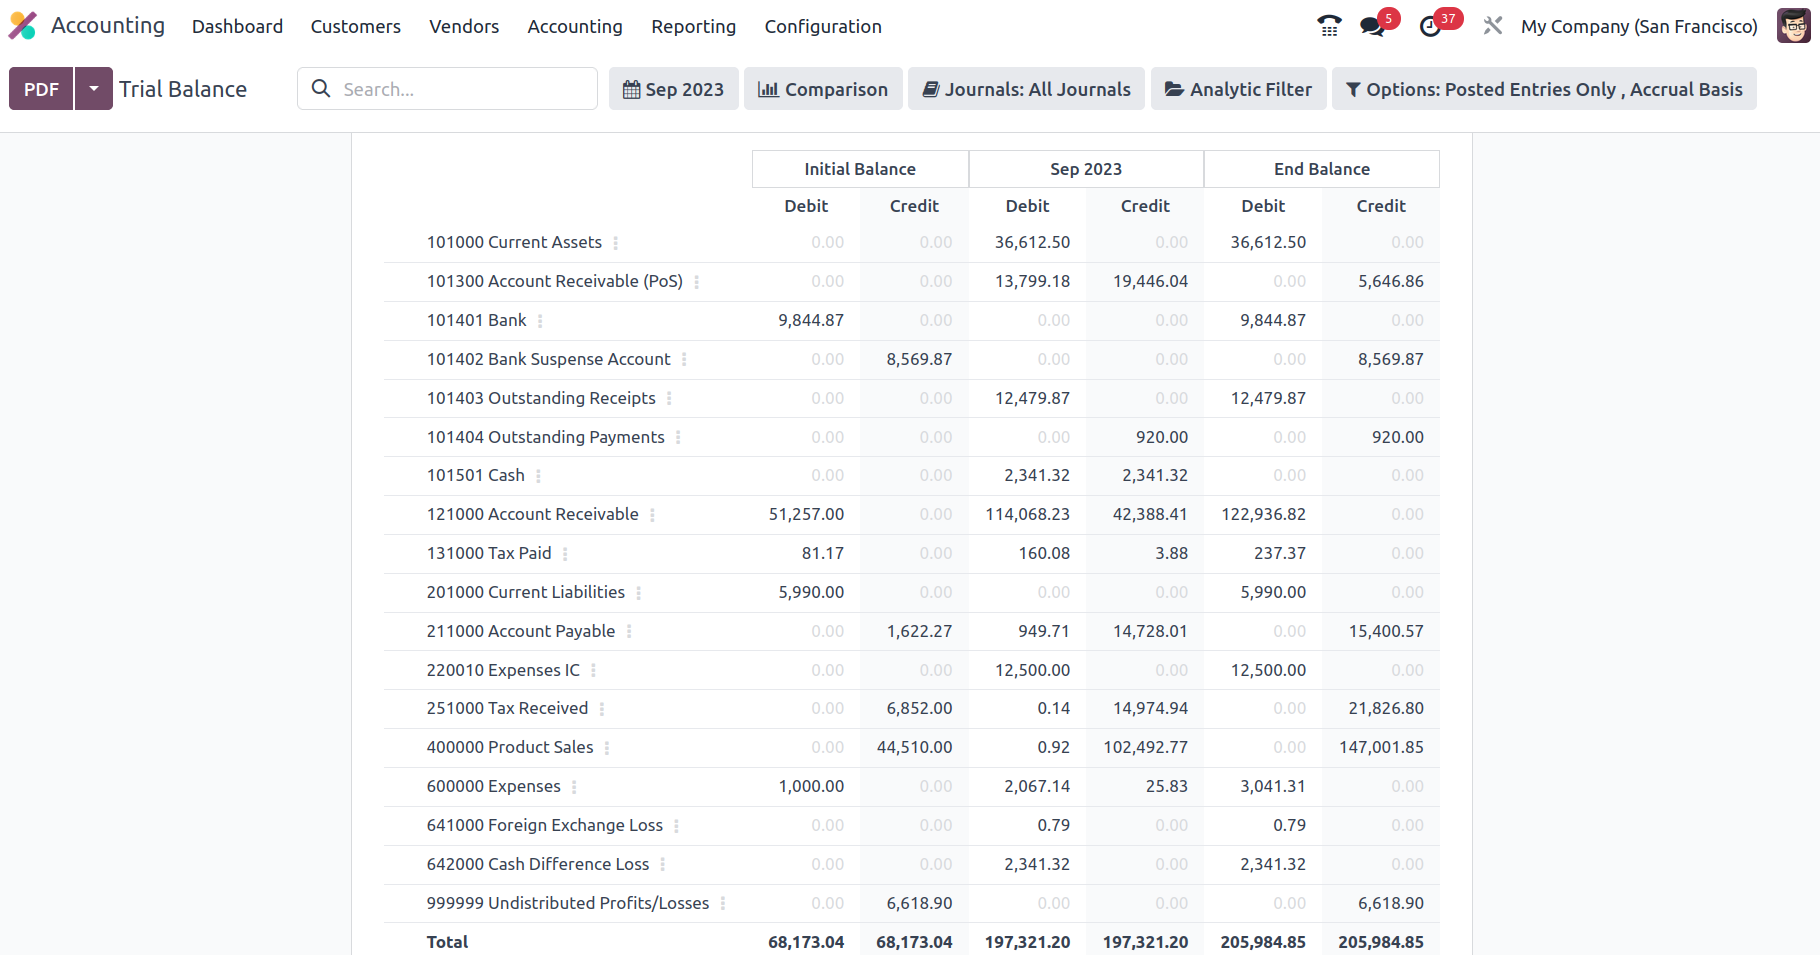Click the debug tools wrench icon

pyautogui.click(x=1493, y=26)
